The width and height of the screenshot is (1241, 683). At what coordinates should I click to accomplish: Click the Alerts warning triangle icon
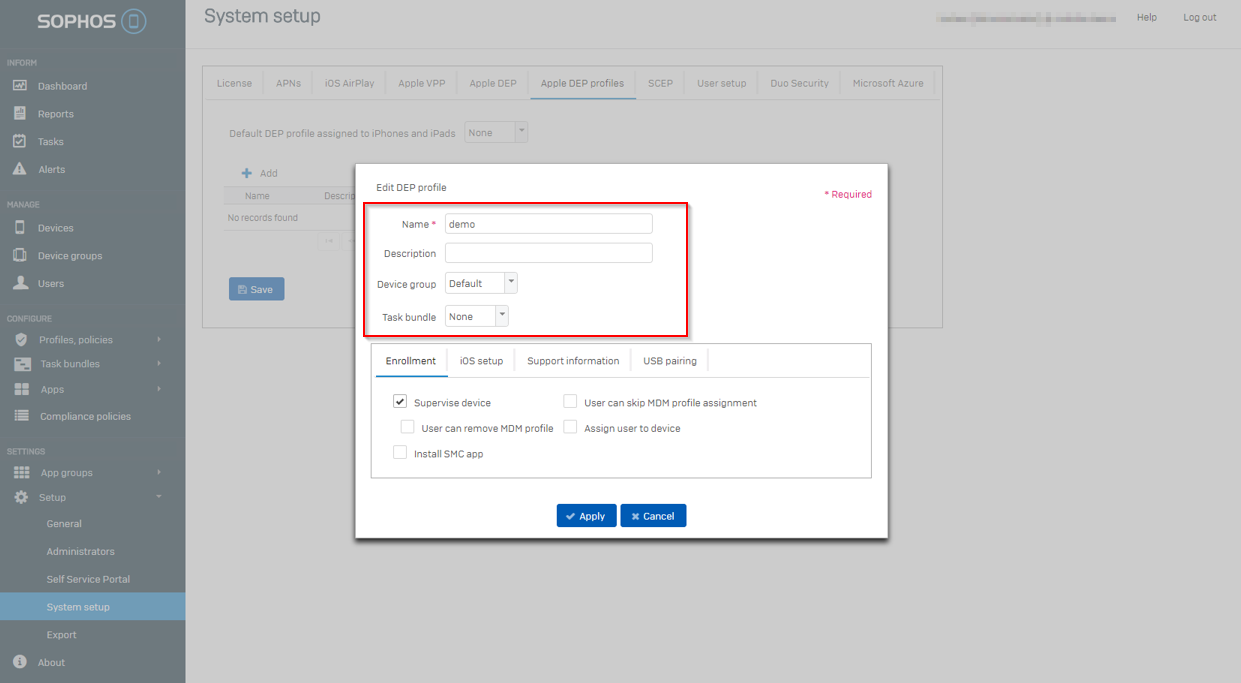pyautogui.click(x=20, y=169)
